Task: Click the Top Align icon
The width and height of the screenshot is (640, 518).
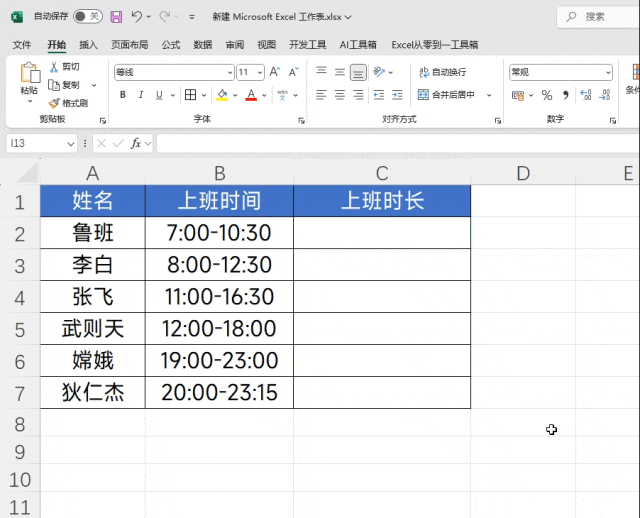Action: point(321,72)
